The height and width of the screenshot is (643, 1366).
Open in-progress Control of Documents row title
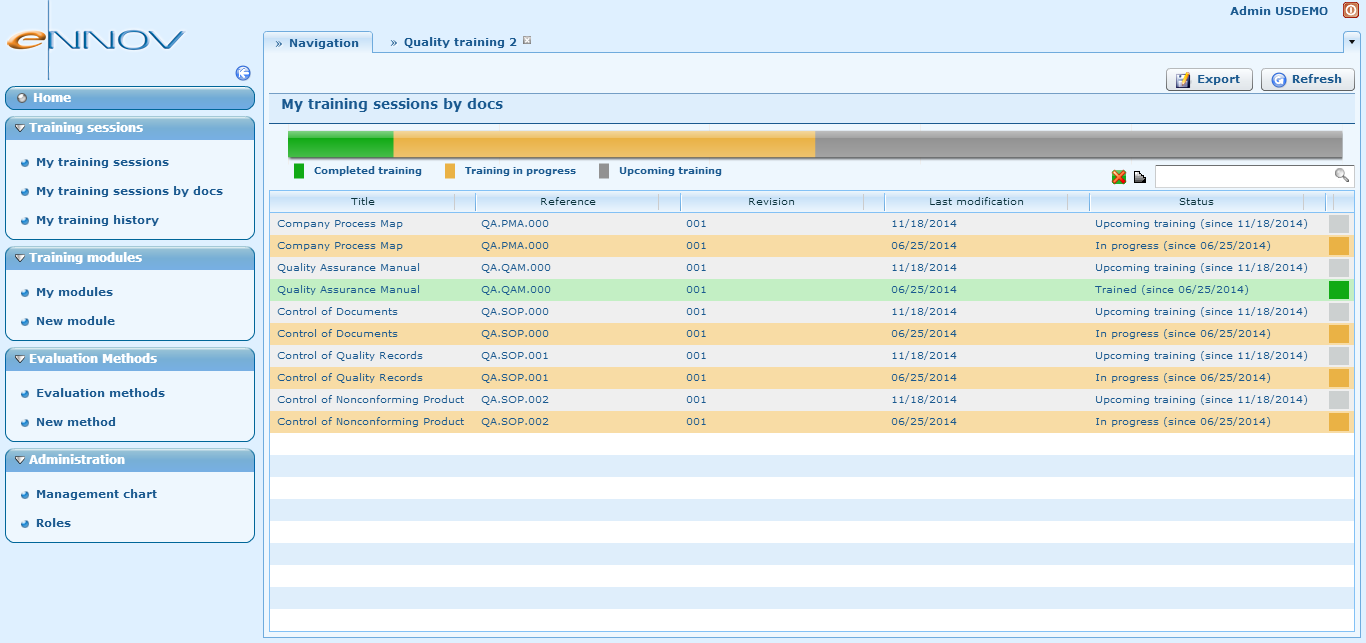(x=337, y=334)
